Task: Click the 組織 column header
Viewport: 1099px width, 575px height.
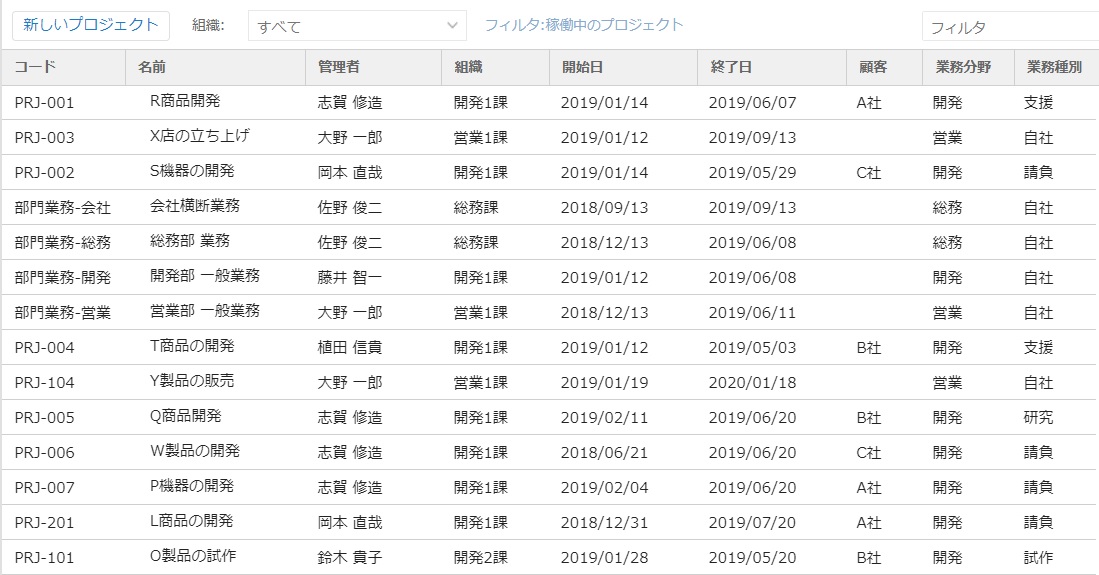Action: 468,67
